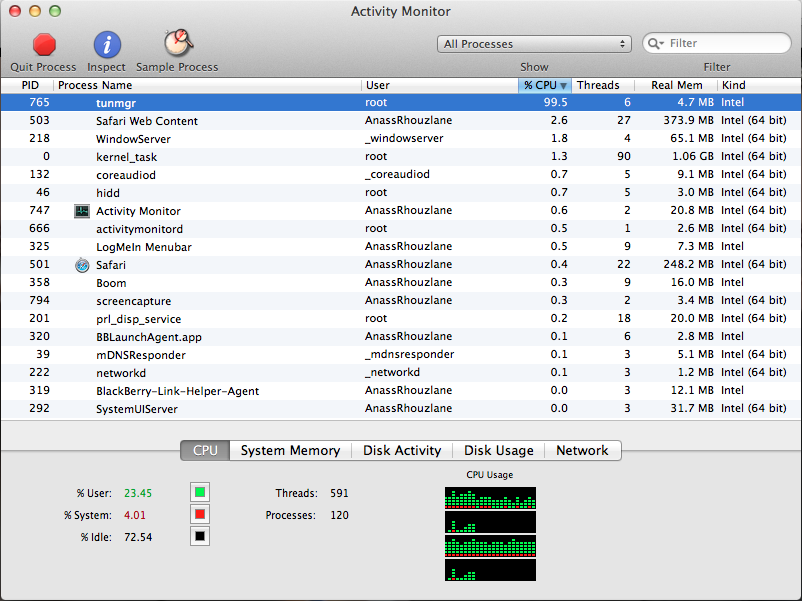Click the green % User color swatch

pyautogui.click(x=200, y=492)
